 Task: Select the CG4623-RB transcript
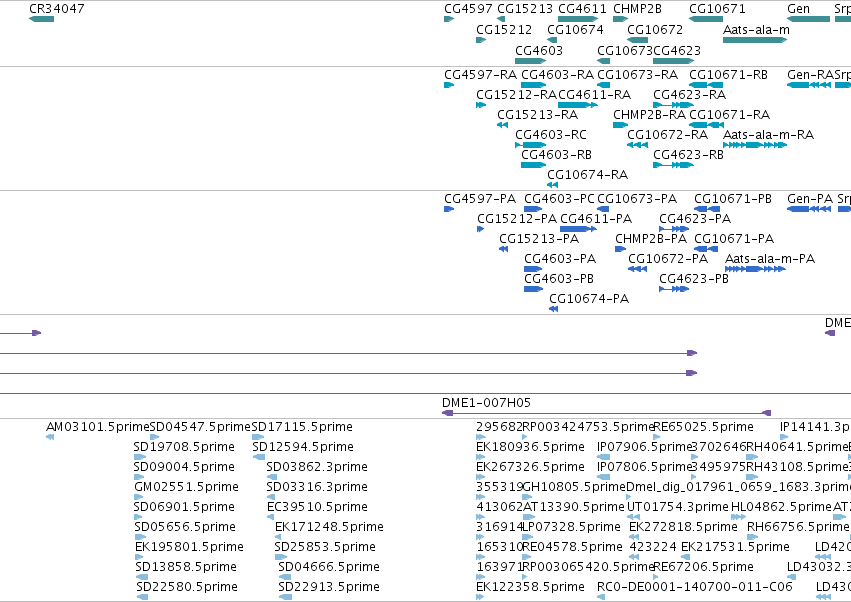click(x=674, y=165)
